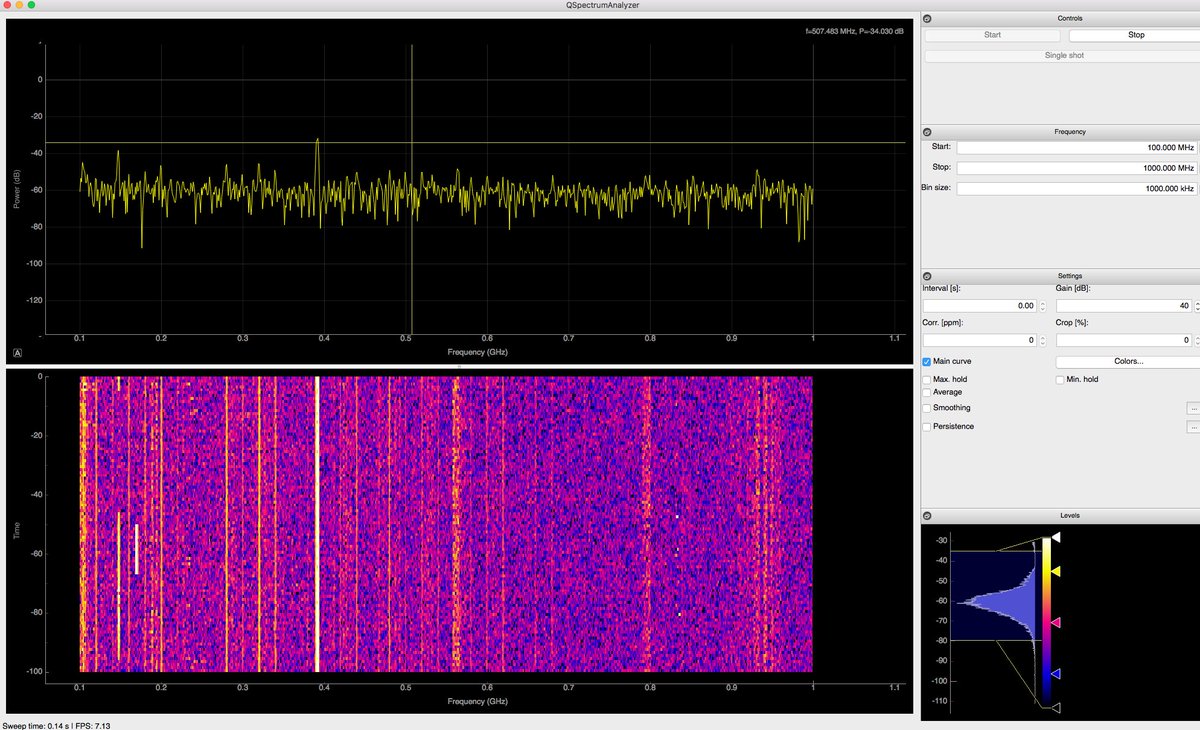Screen dimensions: 1200x730
Task: Click the Interval [s] value field
Action: coord(980,305)
